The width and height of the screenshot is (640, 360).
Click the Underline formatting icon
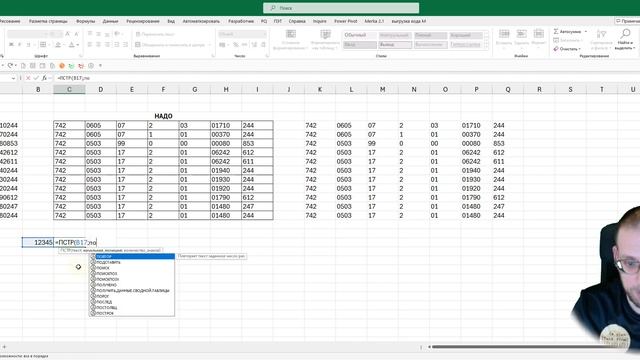(28, 44)
